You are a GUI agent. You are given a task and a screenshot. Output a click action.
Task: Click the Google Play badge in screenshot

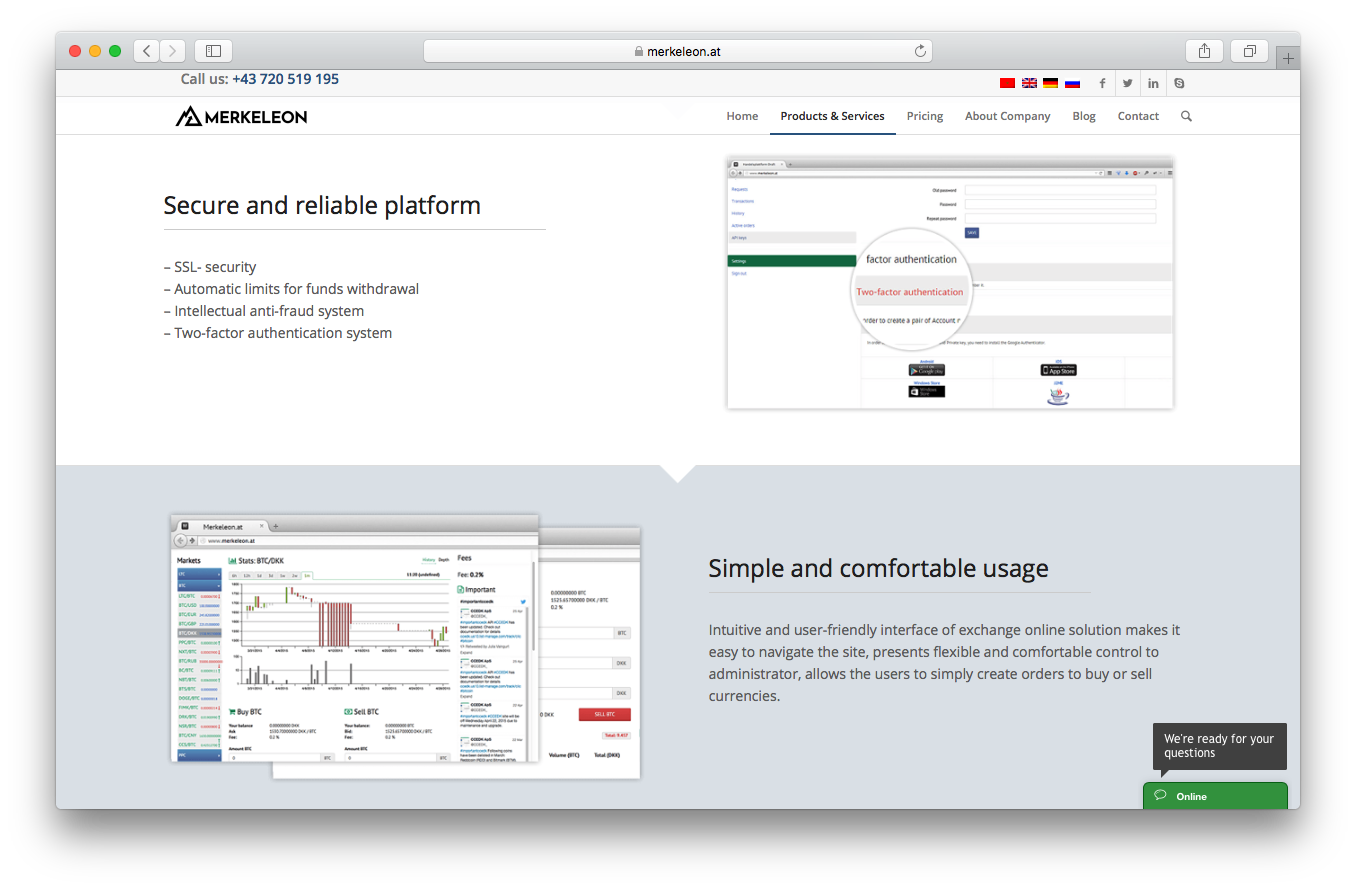coord(926,370)
